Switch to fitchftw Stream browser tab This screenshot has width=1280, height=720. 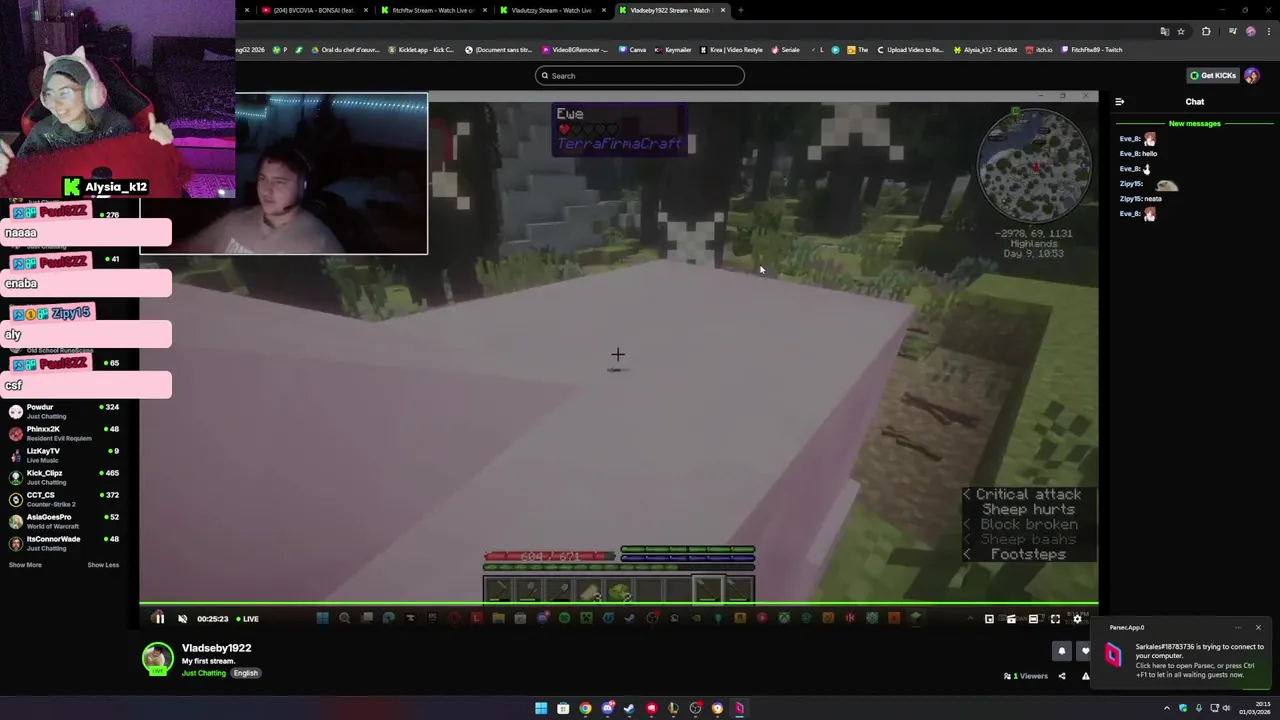[x=432, y=10]
